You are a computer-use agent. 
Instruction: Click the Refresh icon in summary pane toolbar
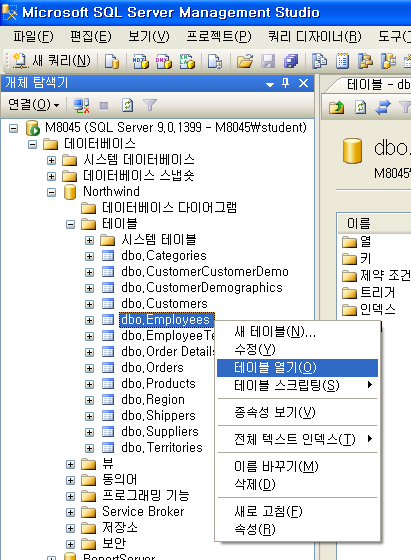(361, 107)
